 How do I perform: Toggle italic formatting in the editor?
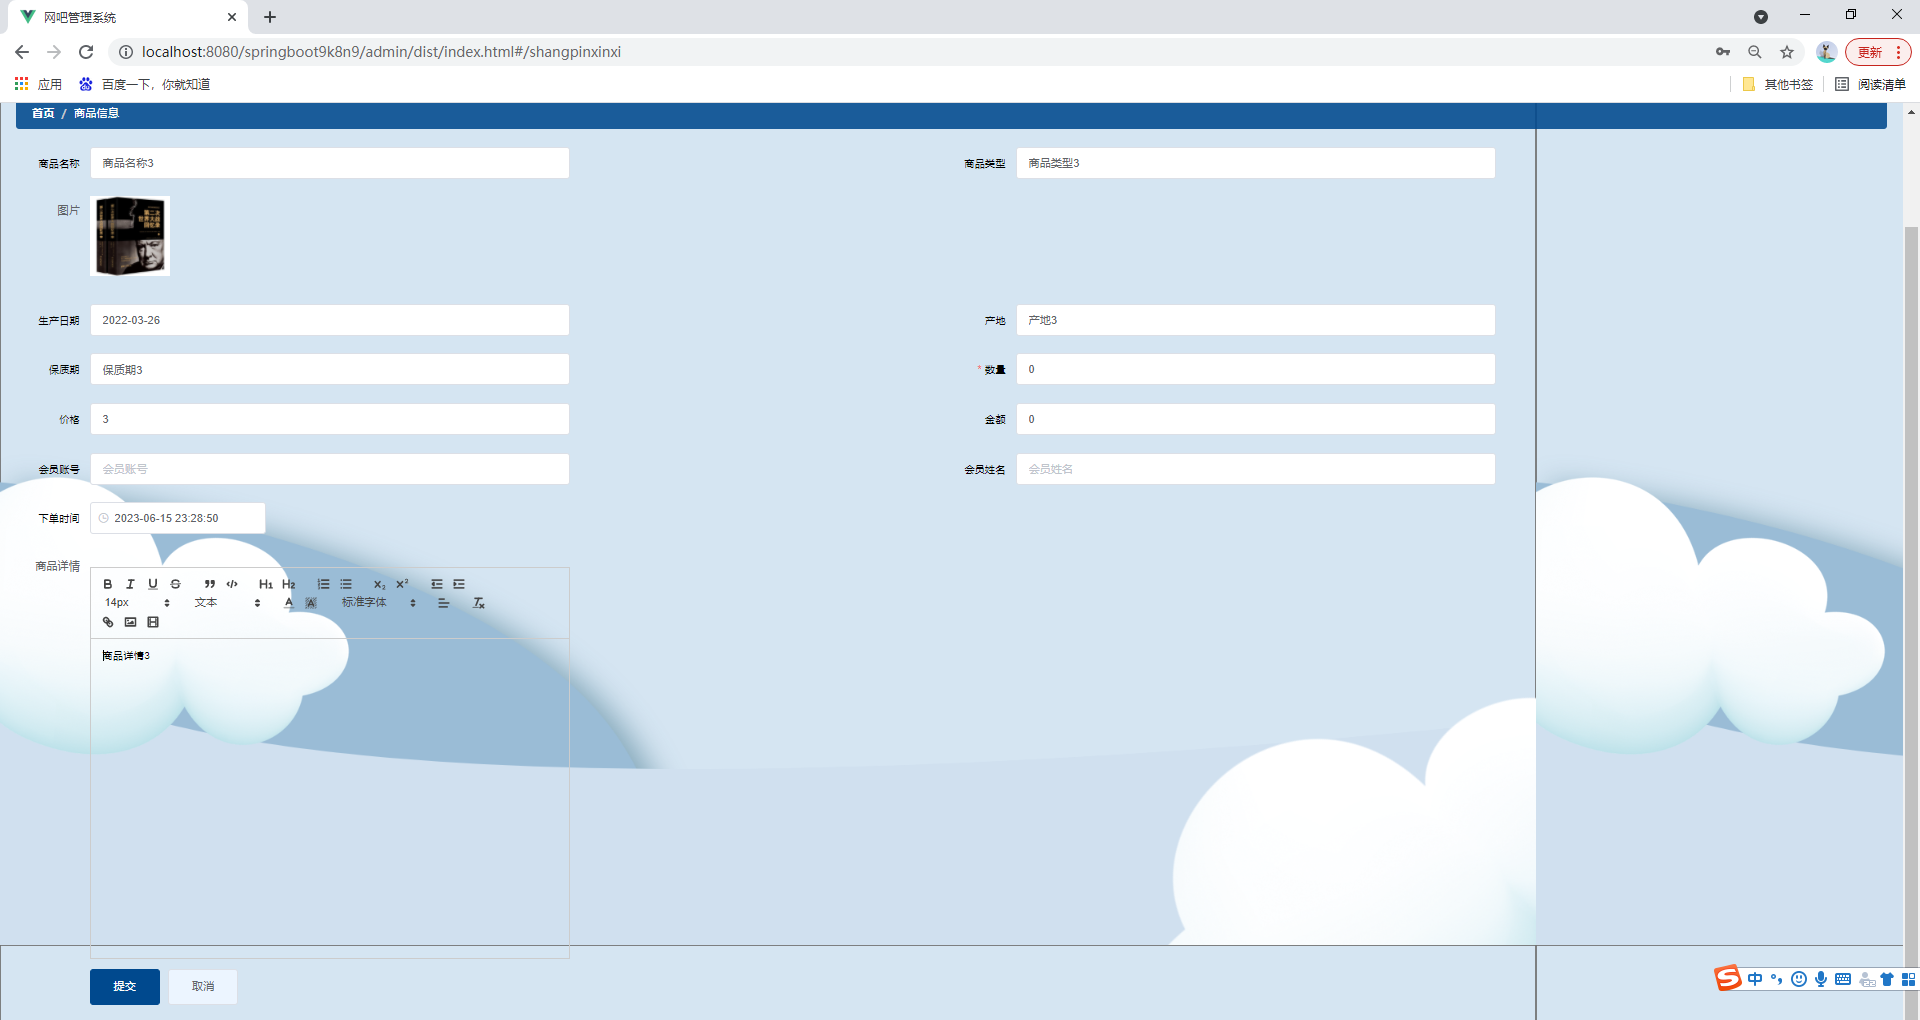click(130, 584)
